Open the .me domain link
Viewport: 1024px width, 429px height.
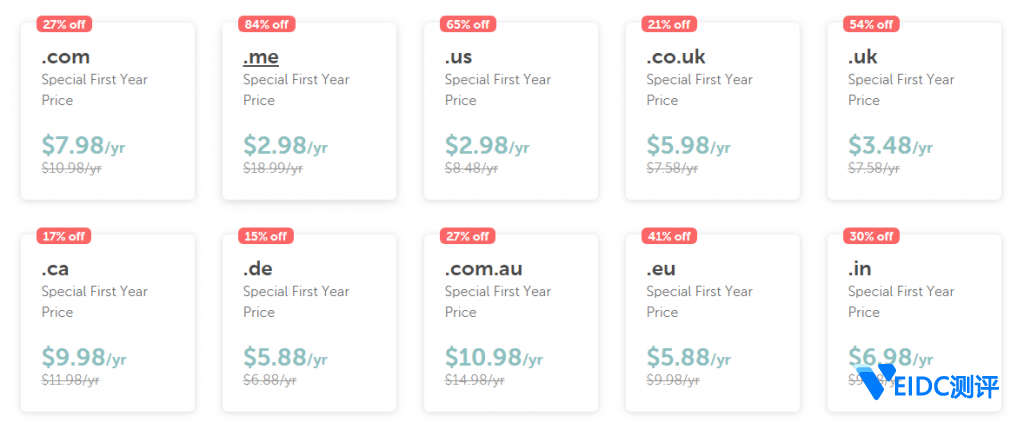point(260,57)
